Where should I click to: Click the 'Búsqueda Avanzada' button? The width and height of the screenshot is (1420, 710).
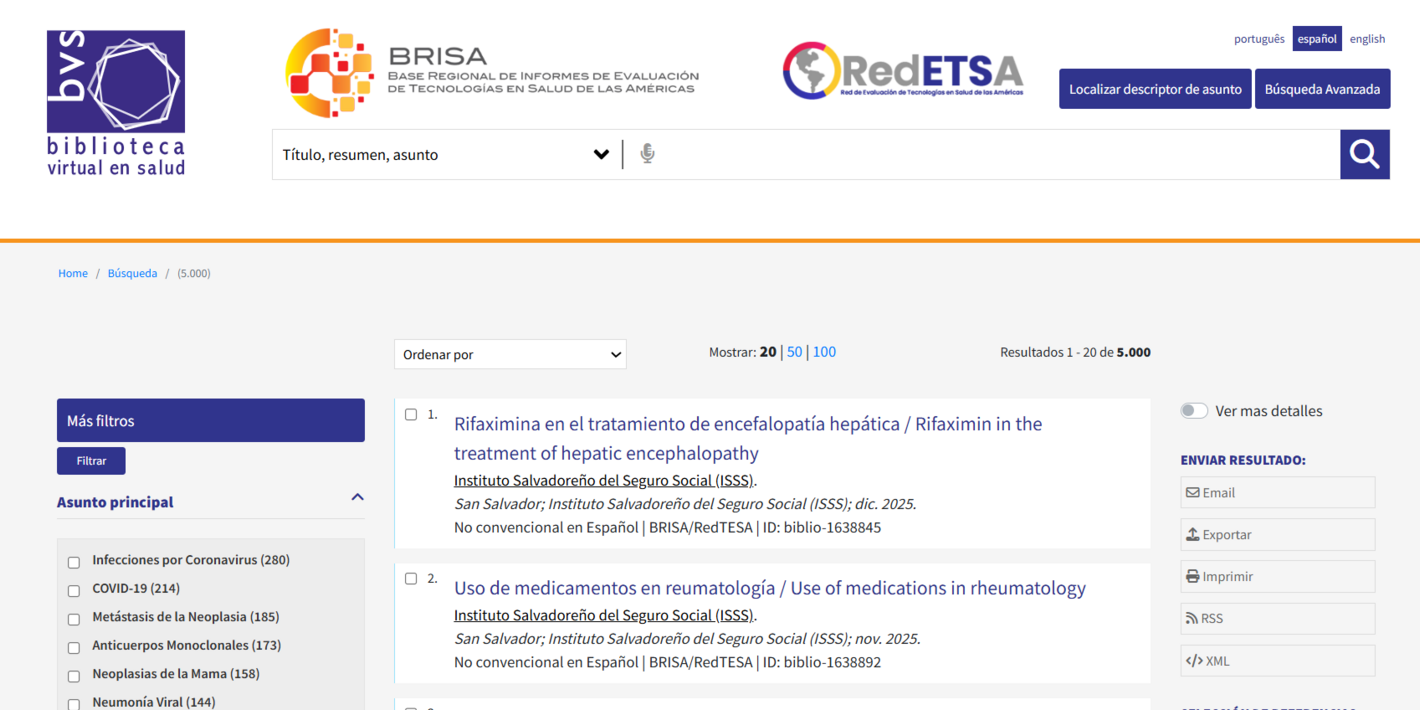(1322, 89)
